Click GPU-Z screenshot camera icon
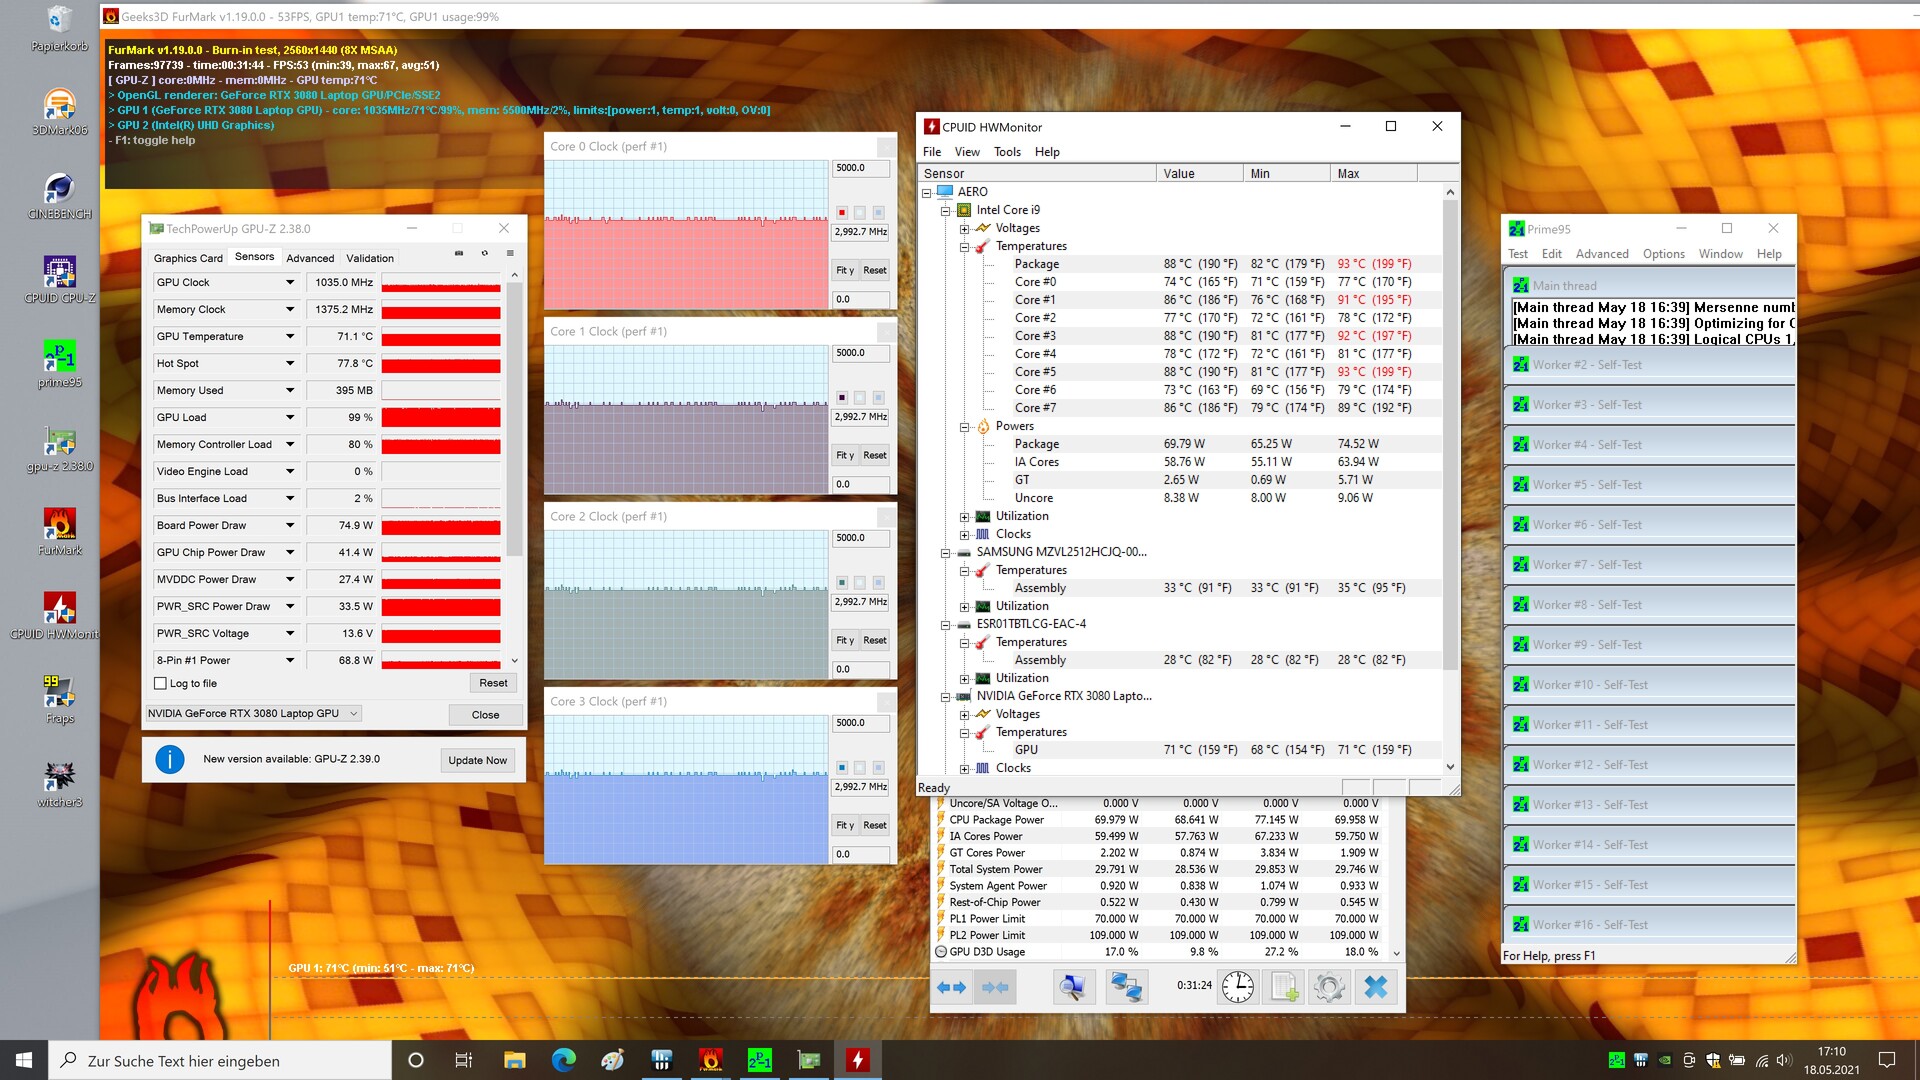The height and width of the screenshot is (1080, 1920). pyautogui.click(x=459, y=254)
